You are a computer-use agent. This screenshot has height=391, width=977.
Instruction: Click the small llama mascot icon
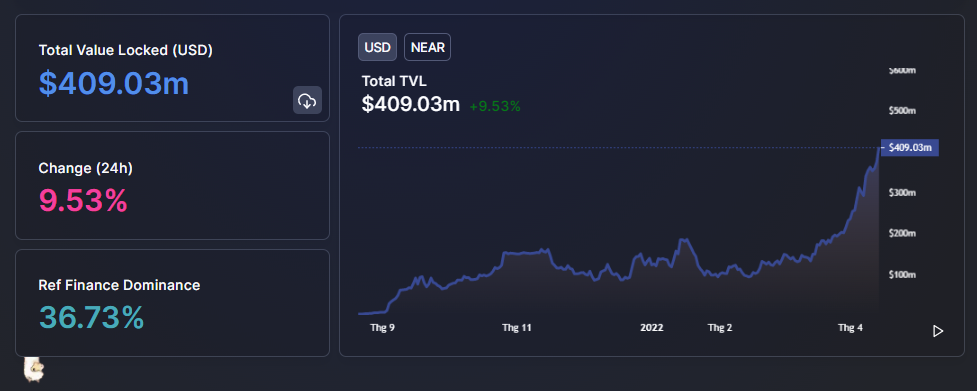[x=34, y=369]
